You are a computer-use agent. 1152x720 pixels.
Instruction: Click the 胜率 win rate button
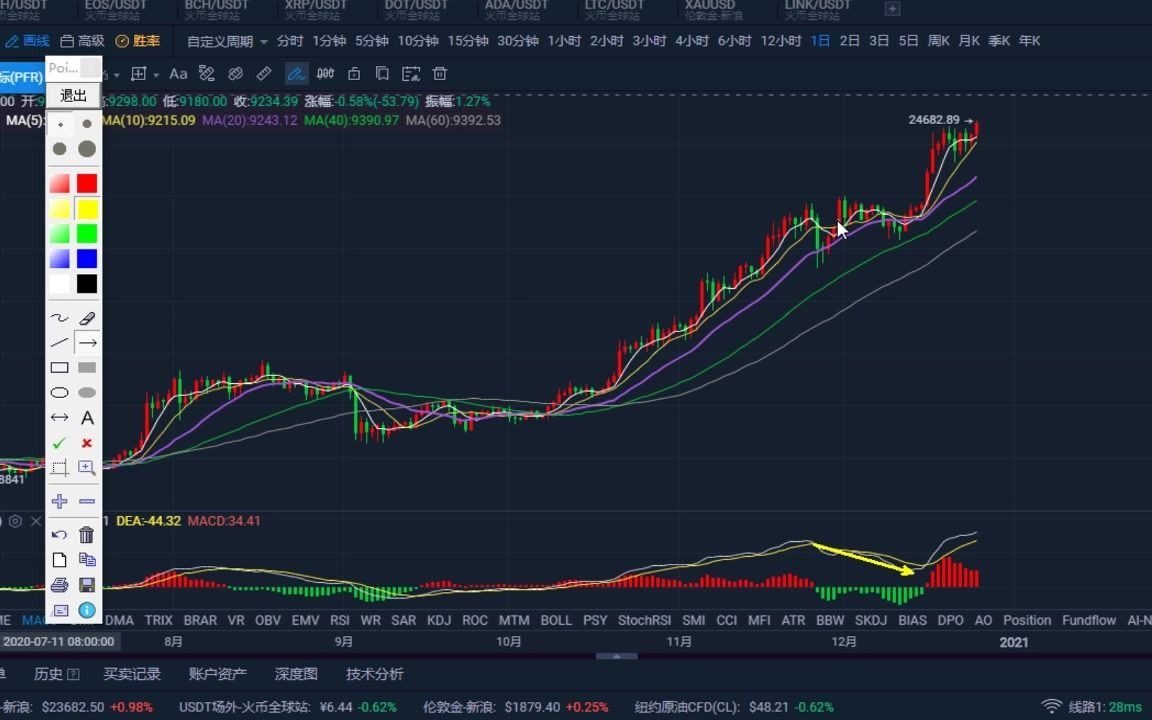138,41
